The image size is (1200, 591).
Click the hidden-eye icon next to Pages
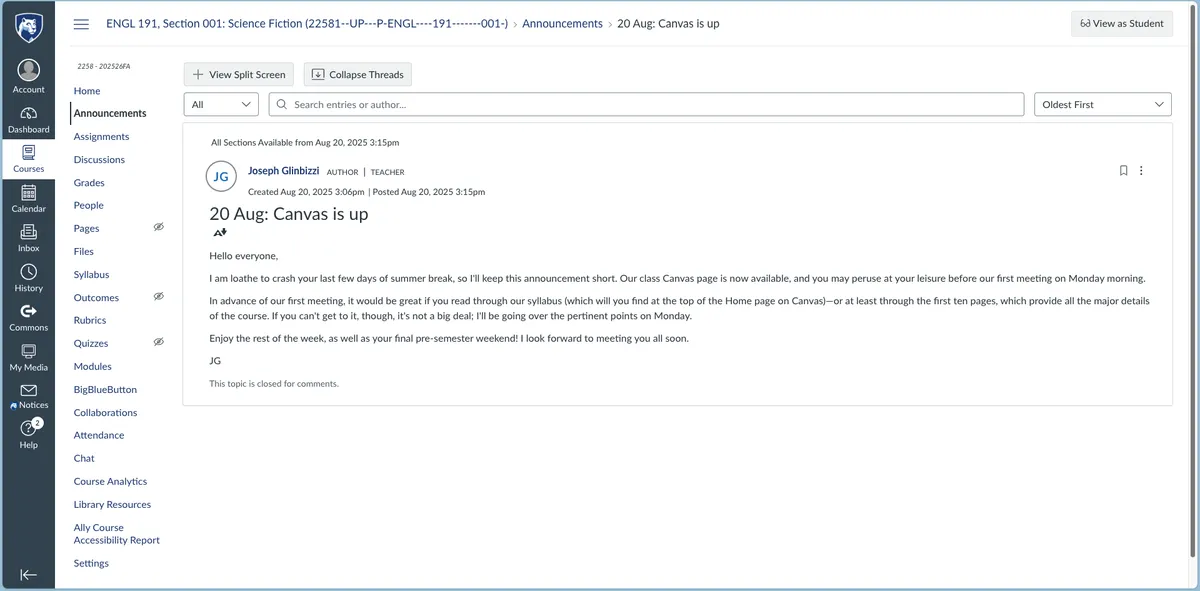158,228
